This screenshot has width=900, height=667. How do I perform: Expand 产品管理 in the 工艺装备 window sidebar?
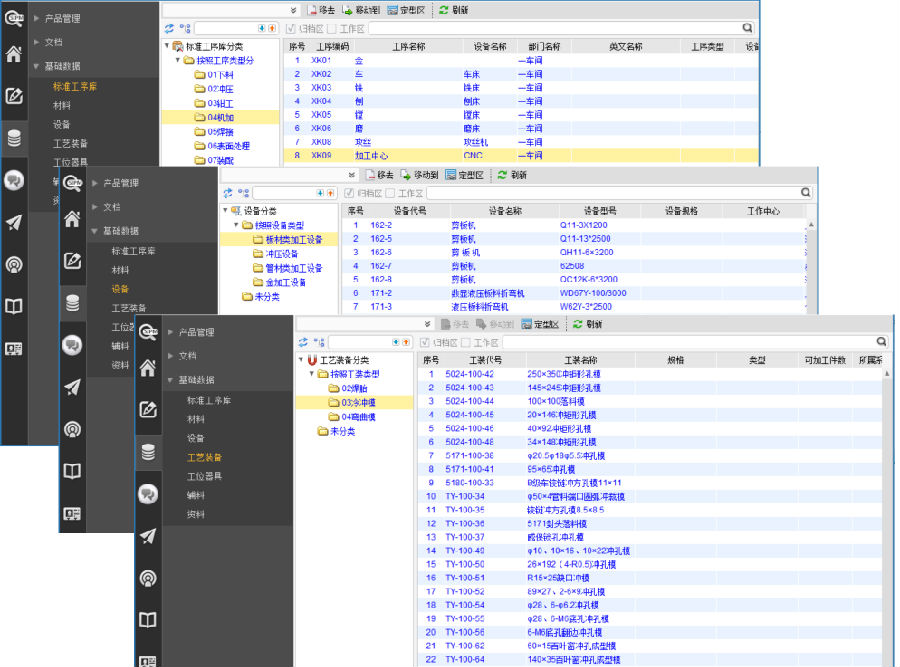tap(196, 332)
